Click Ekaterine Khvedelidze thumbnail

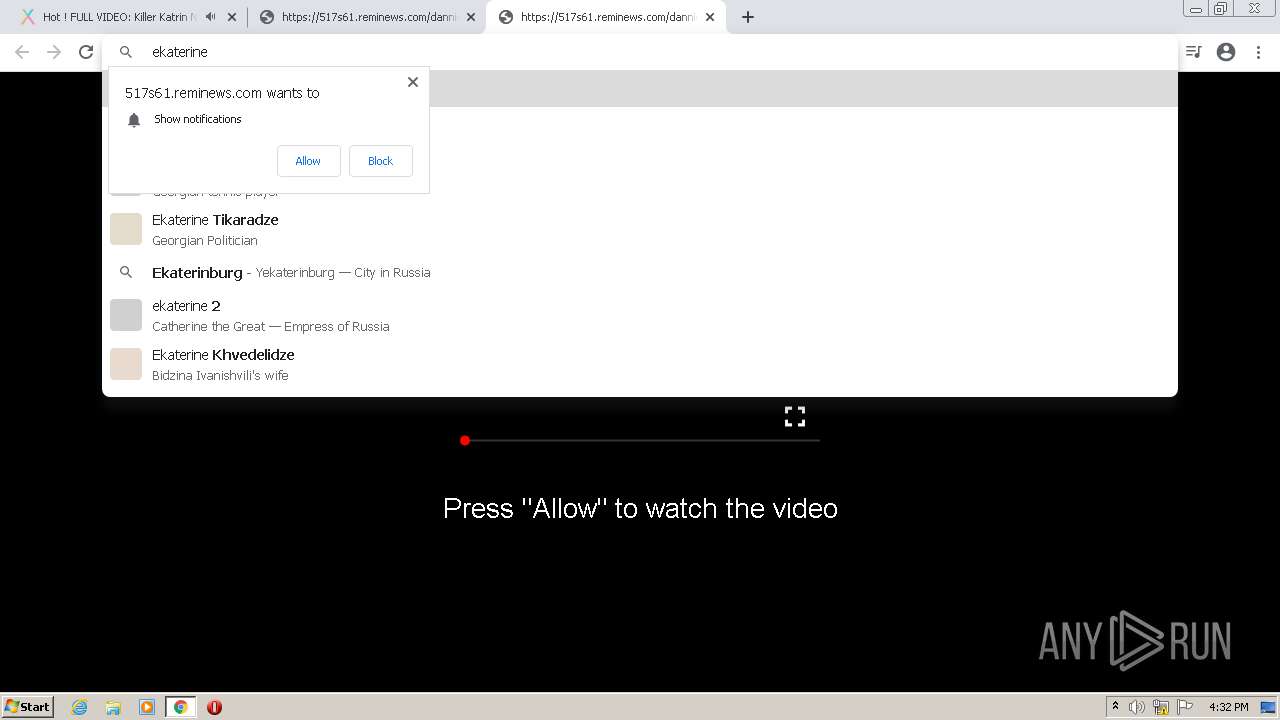point(126,364)
